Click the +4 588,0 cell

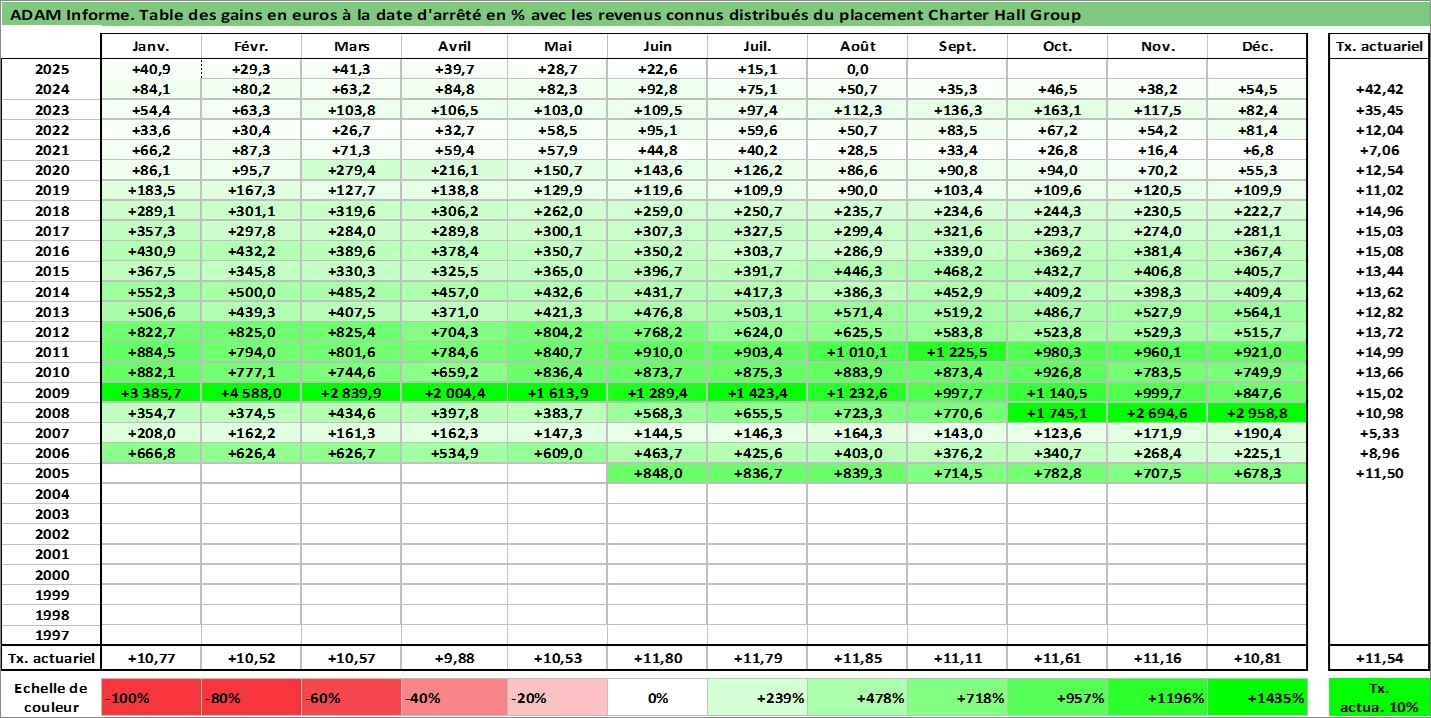coord(252,392)
